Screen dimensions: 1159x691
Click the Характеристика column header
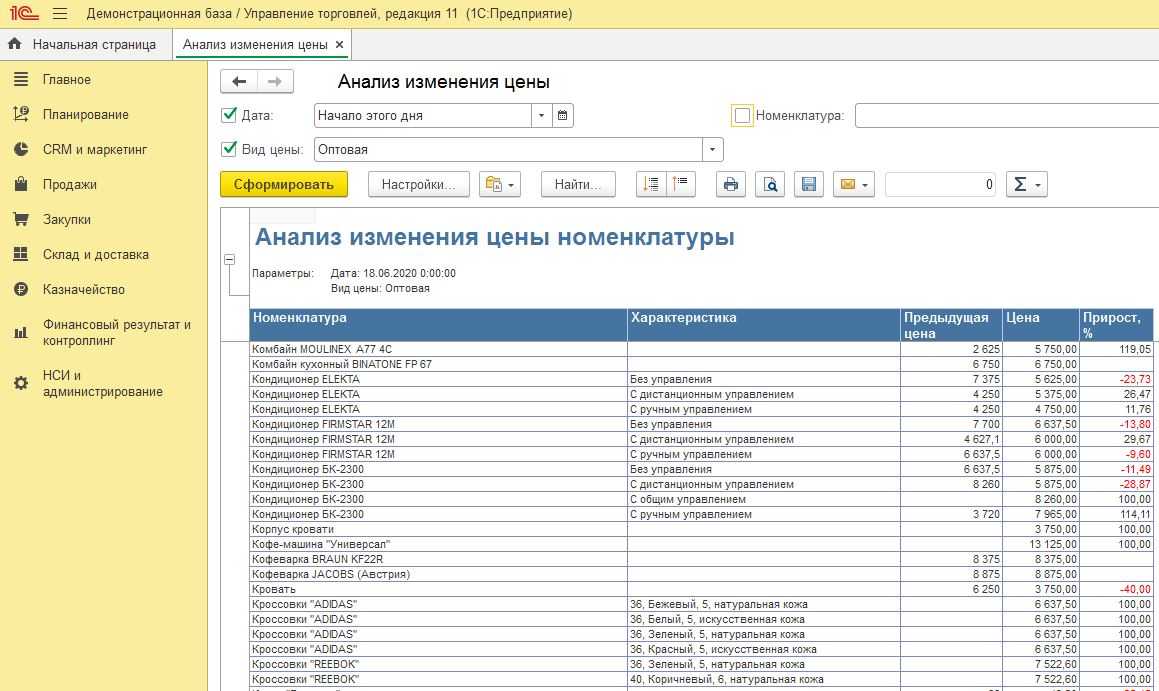[x=764, y=325]
